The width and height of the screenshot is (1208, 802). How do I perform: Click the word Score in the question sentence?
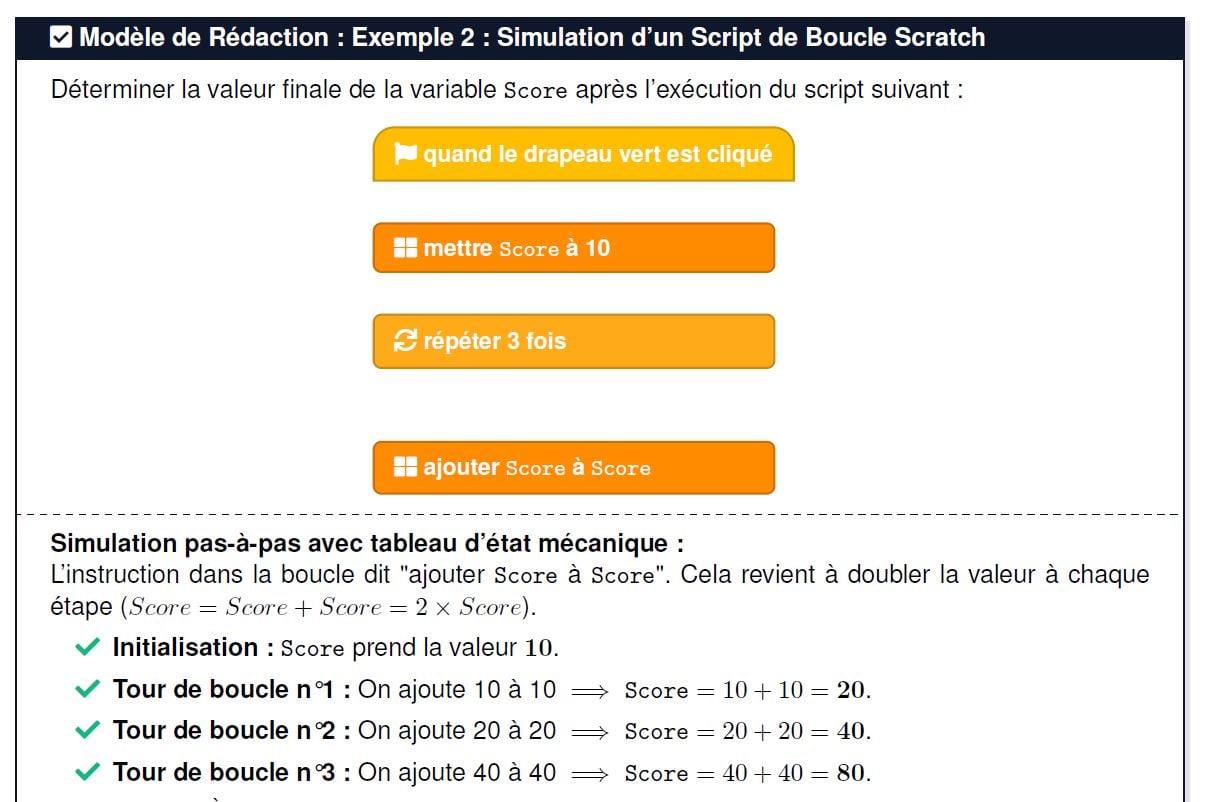coord(535,90)
